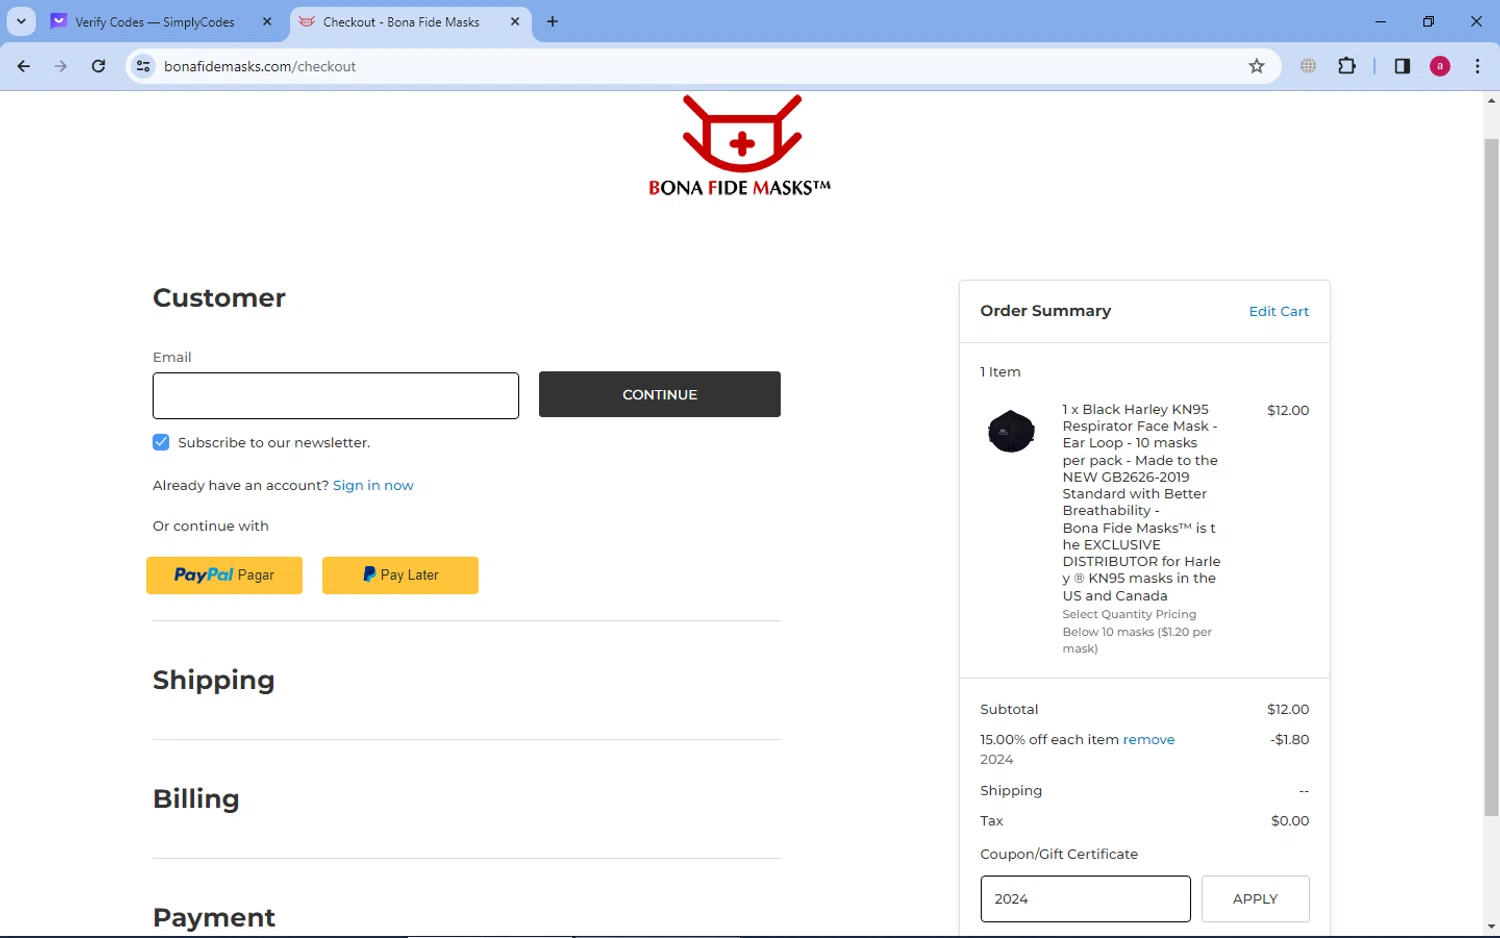Bookmark this page with the star icon
The height and width of the screenshot is (938, 1500).
point(1257,66)
